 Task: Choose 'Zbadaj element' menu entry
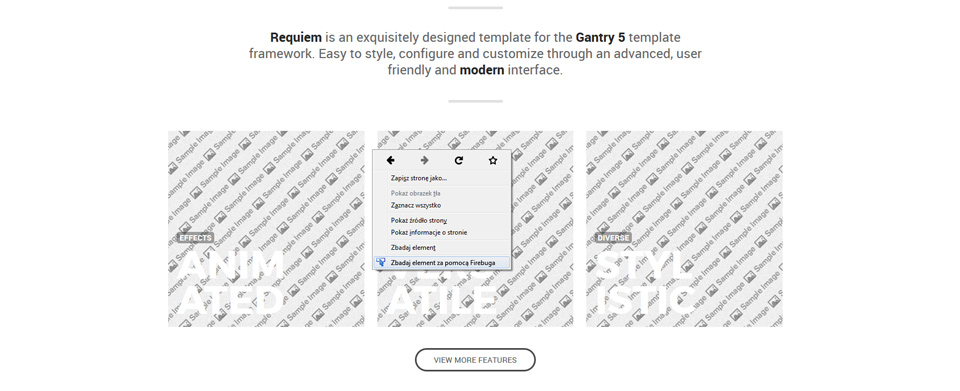[x=441, y=248]
